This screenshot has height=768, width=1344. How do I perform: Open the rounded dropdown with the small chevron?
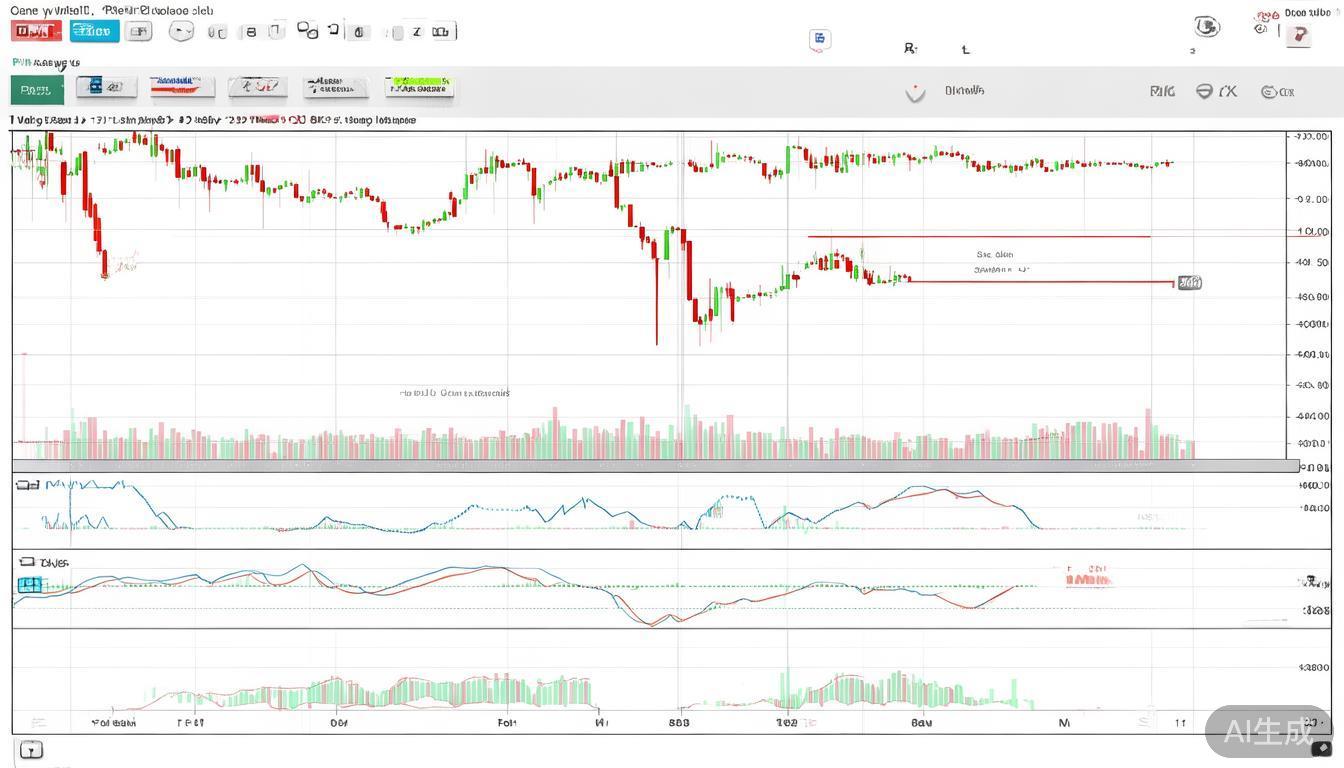point(181,31)
